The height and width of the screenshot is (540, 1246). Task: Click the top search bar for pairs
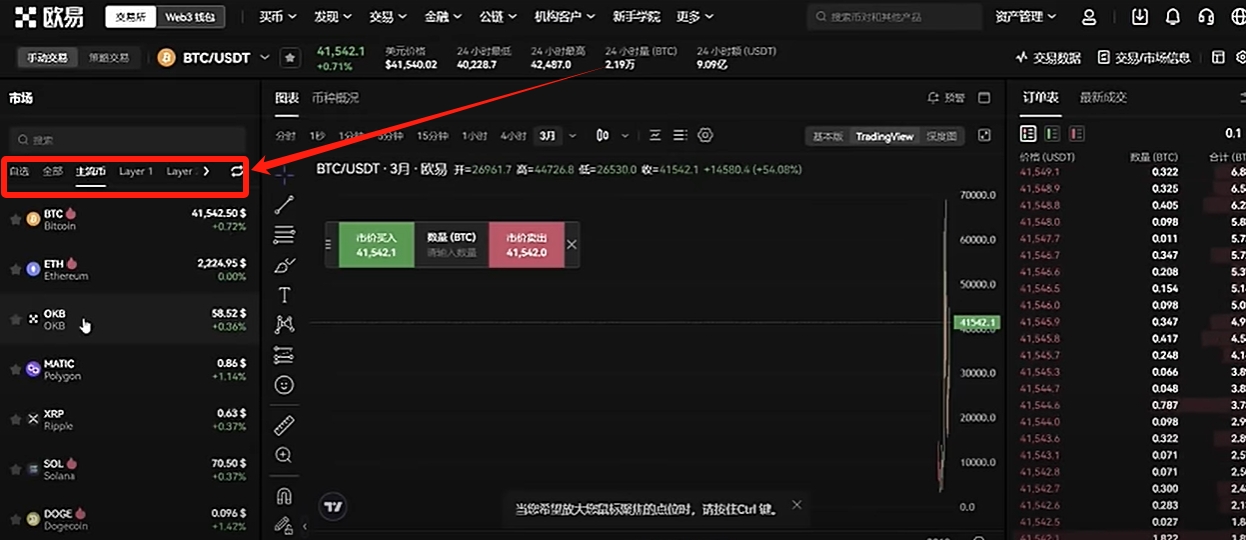893,17
